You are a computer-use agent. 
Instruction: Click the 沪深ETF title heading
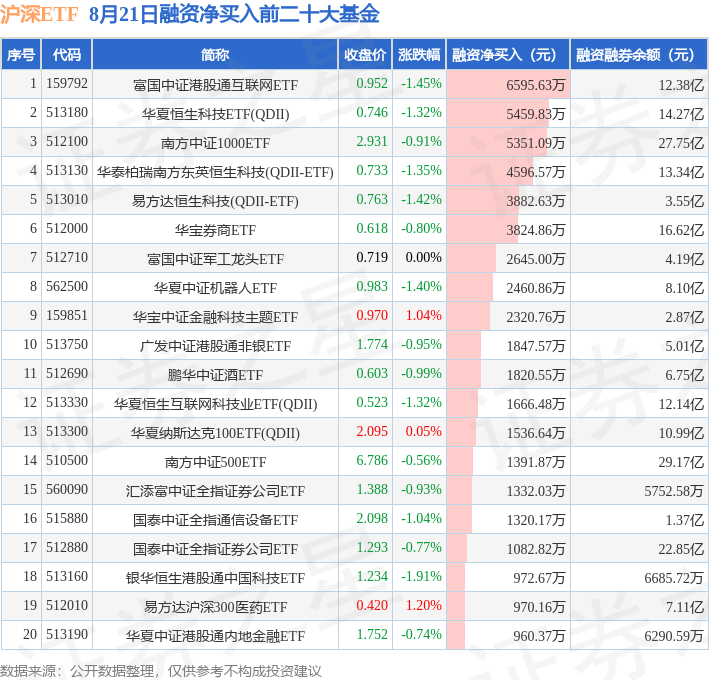pos(39,14)
